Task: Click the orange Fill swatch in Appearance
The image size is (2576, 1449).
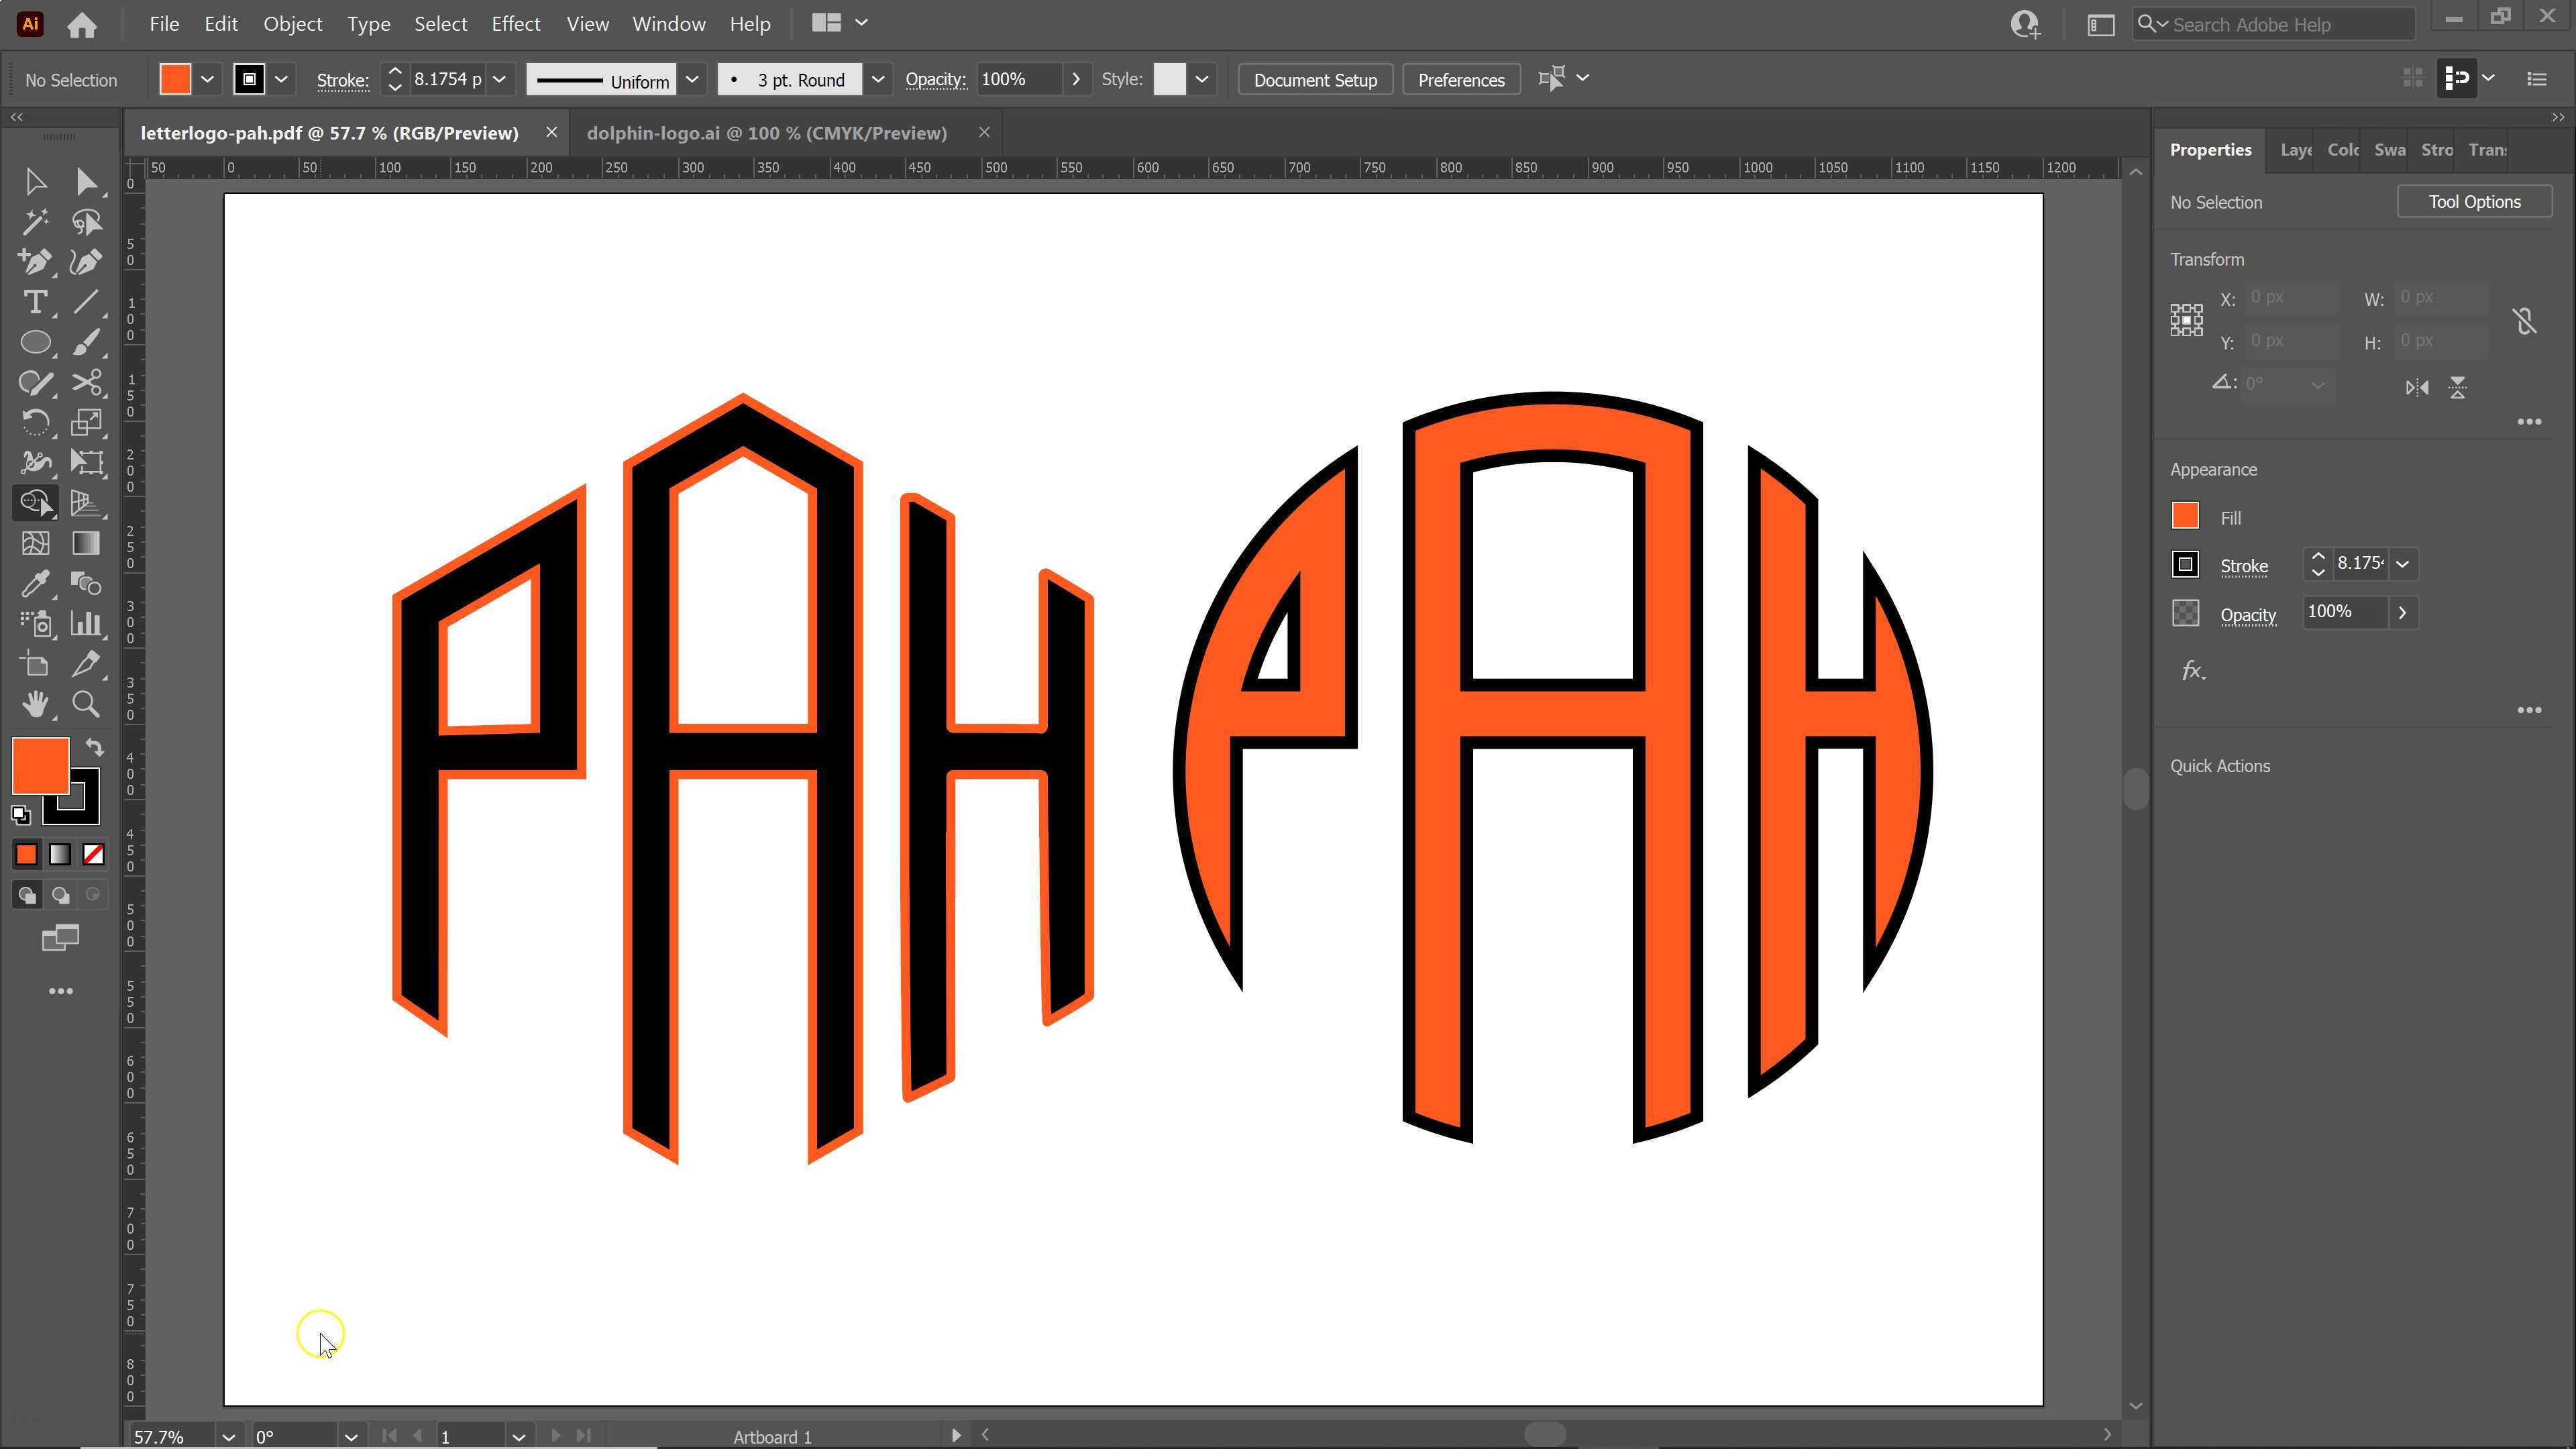Action: tap(2185, 516)
